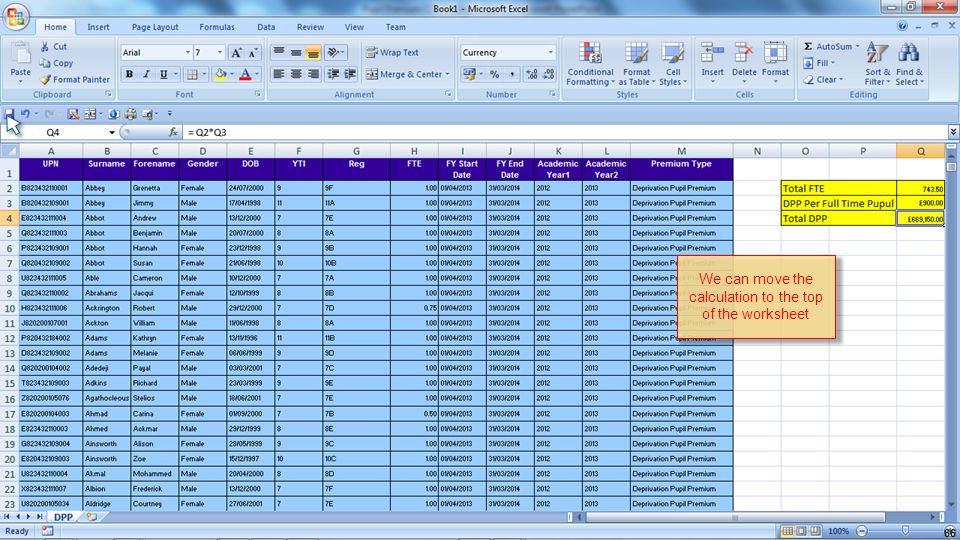The width and height of the screenshot is (960, 540).
Task: Apply Comma Style format
Action: 511,74
